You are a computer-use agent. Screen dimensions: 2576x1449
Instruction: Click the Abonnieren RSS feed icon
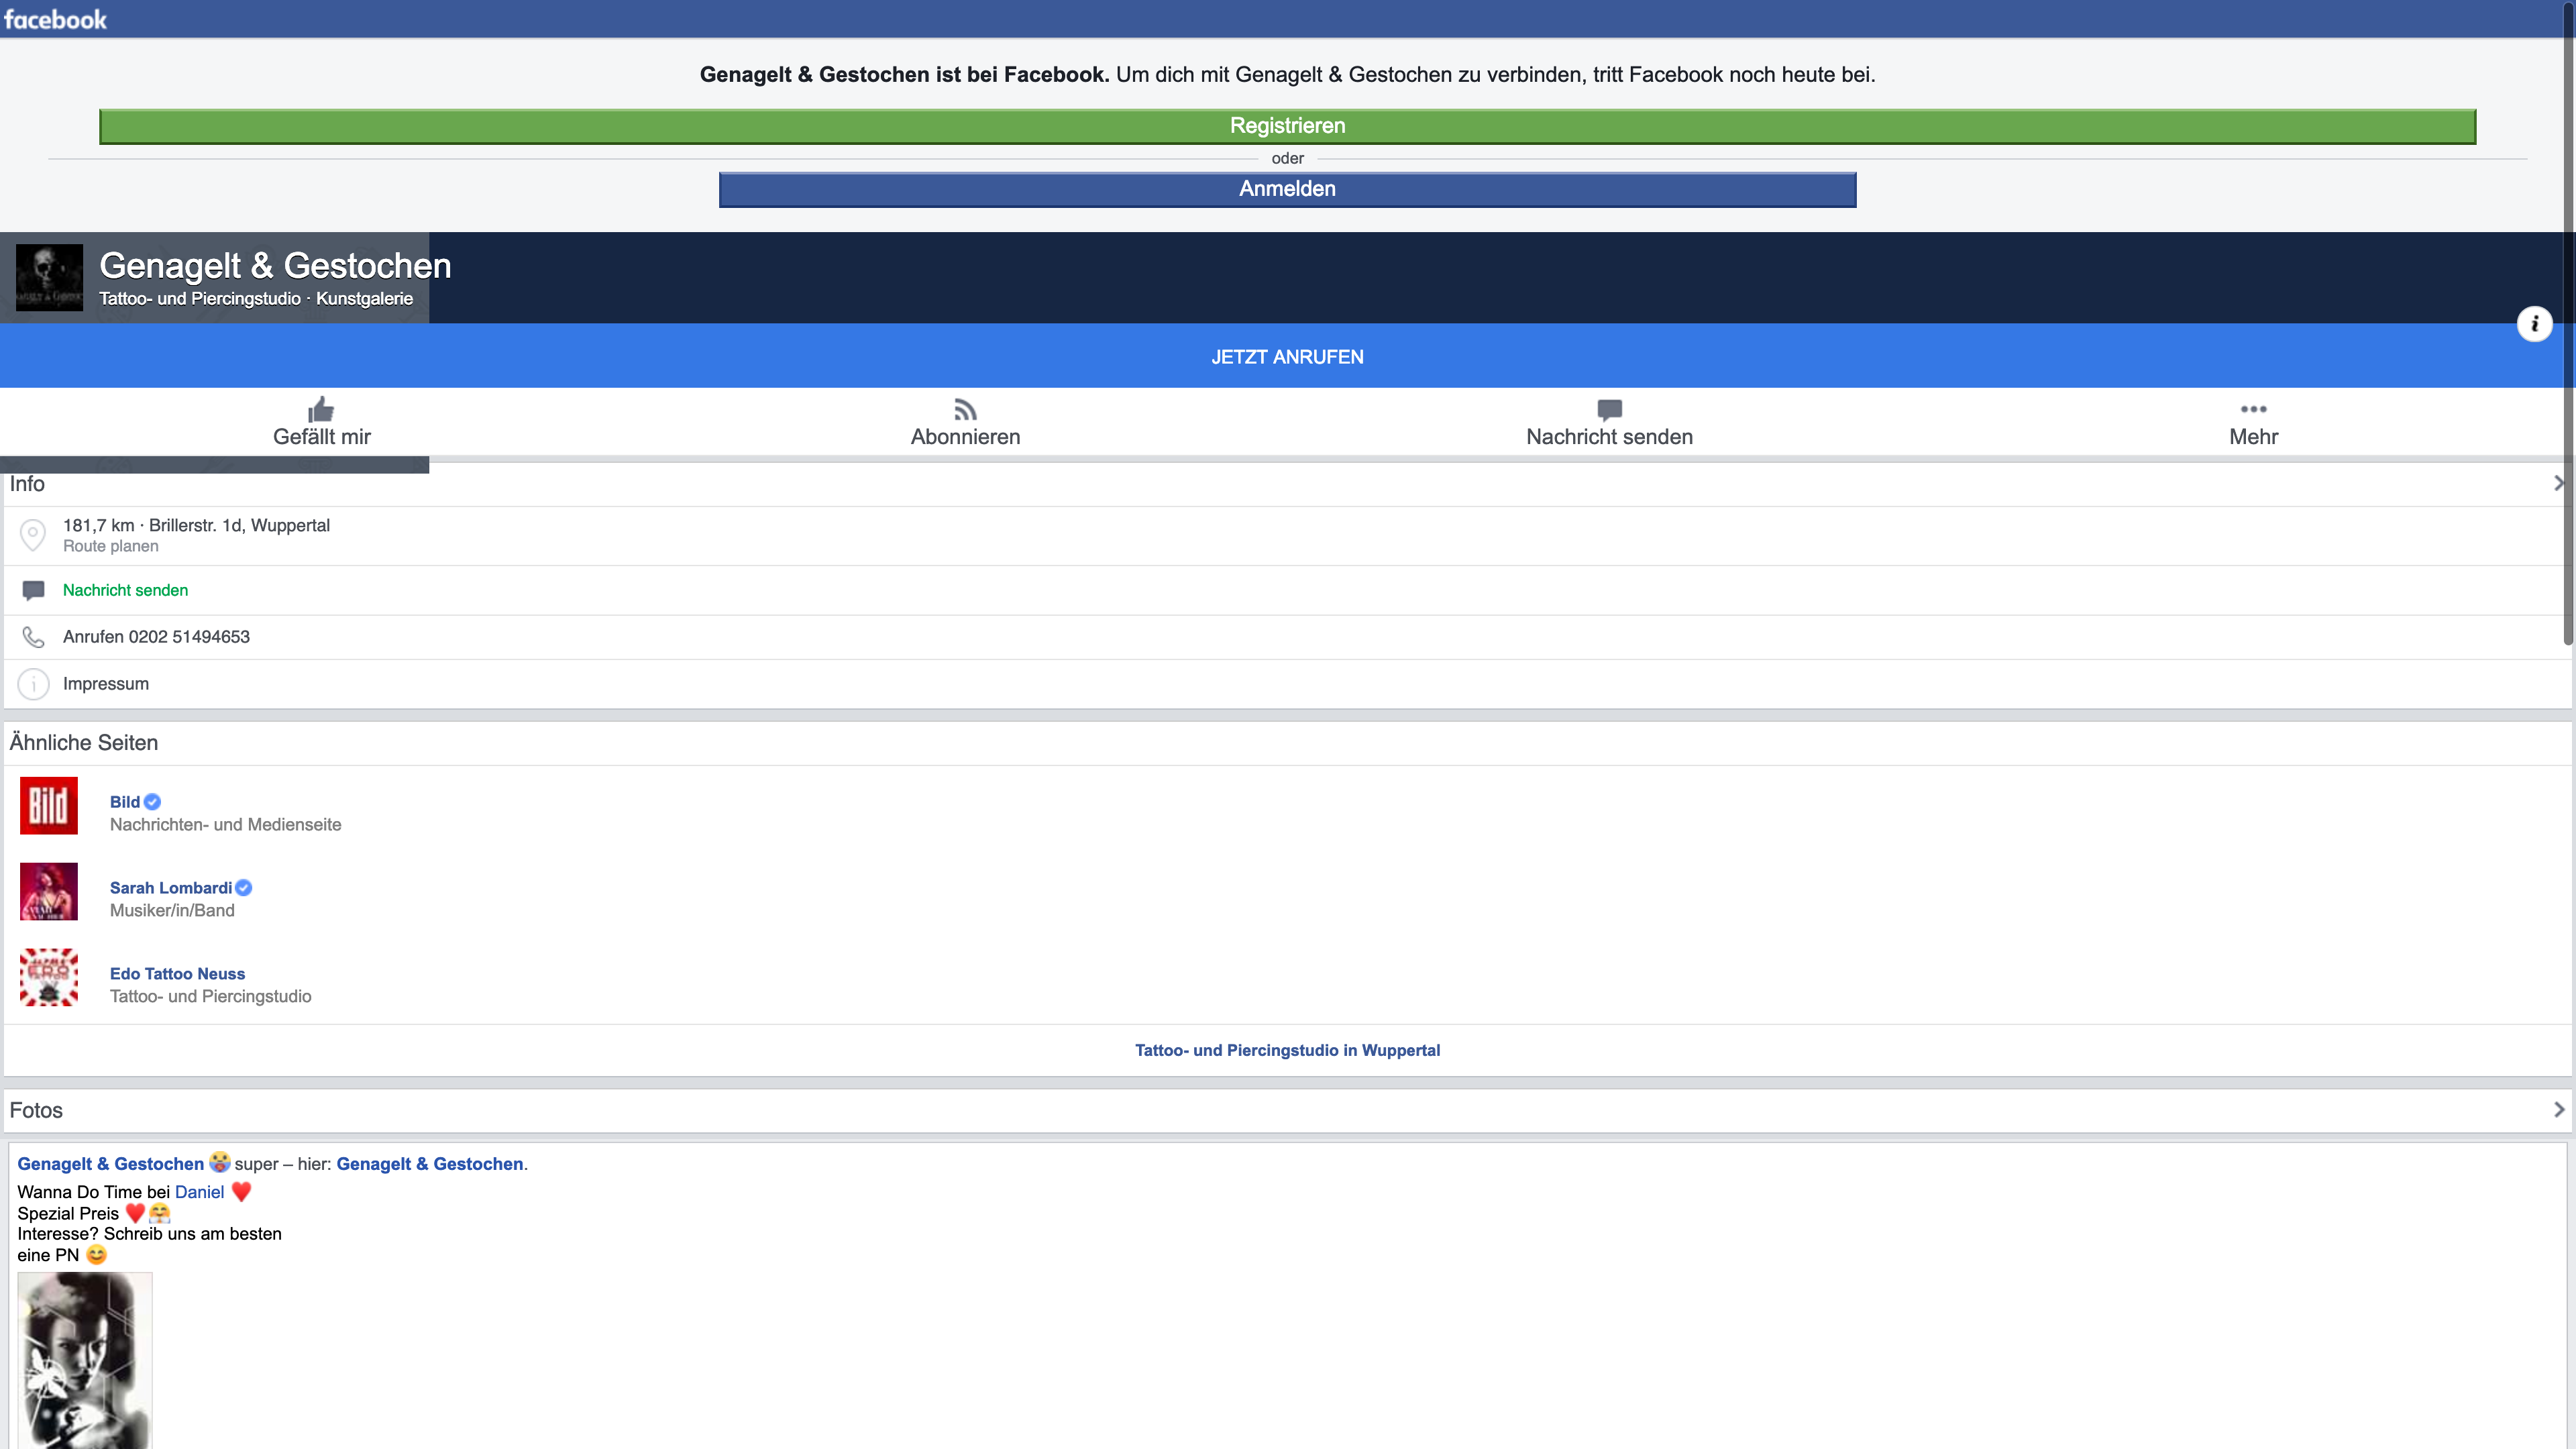point(965,409)
